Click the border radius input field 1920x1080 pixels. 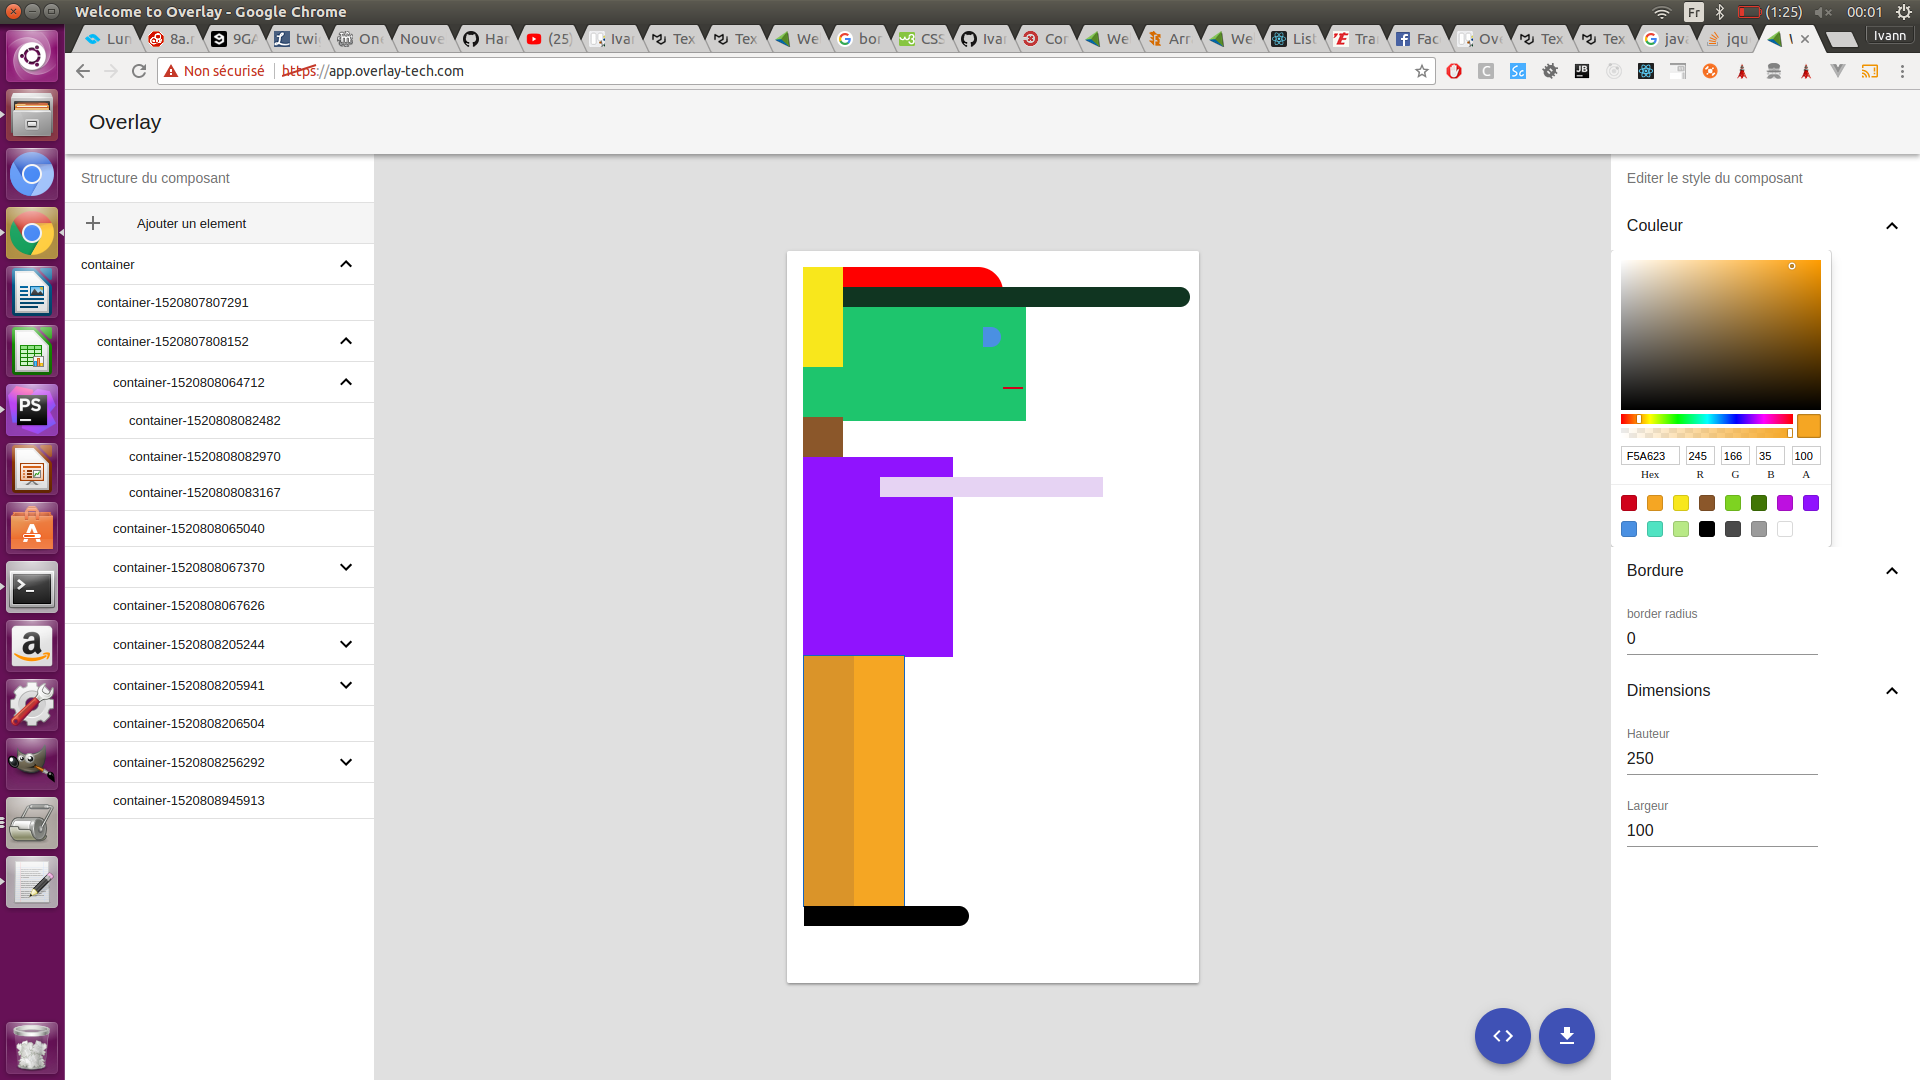point(1721,638)
